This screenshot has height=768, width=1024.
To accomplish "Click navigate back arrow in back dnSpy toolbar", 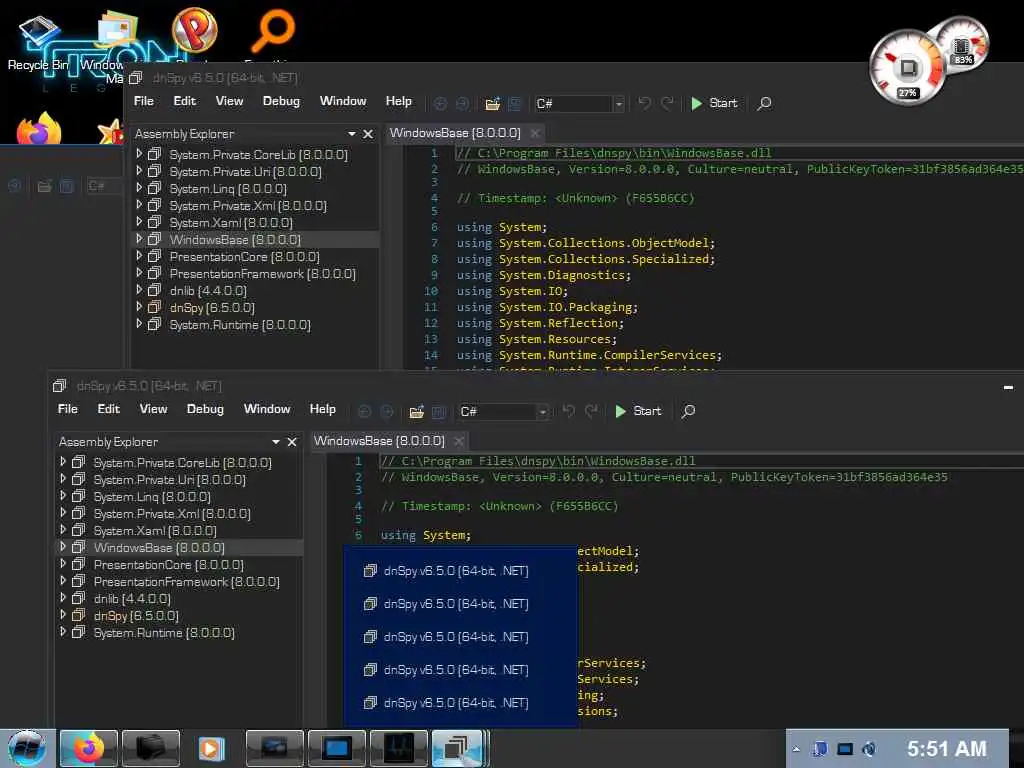I will (x=441, y=103).
